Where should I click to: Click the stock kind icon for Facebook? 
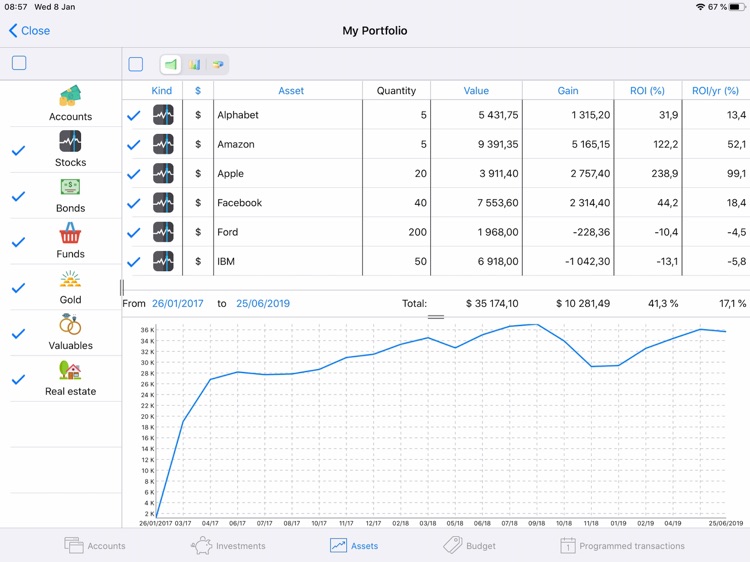pos(163,203)
